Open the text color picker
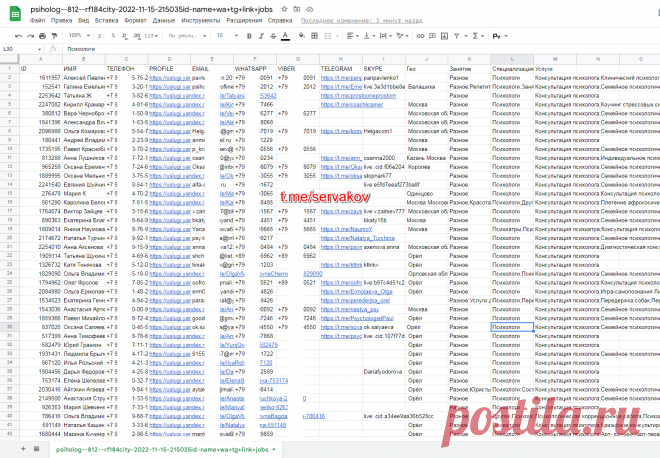Screen dimensions: 660x458 pos(285,36)
